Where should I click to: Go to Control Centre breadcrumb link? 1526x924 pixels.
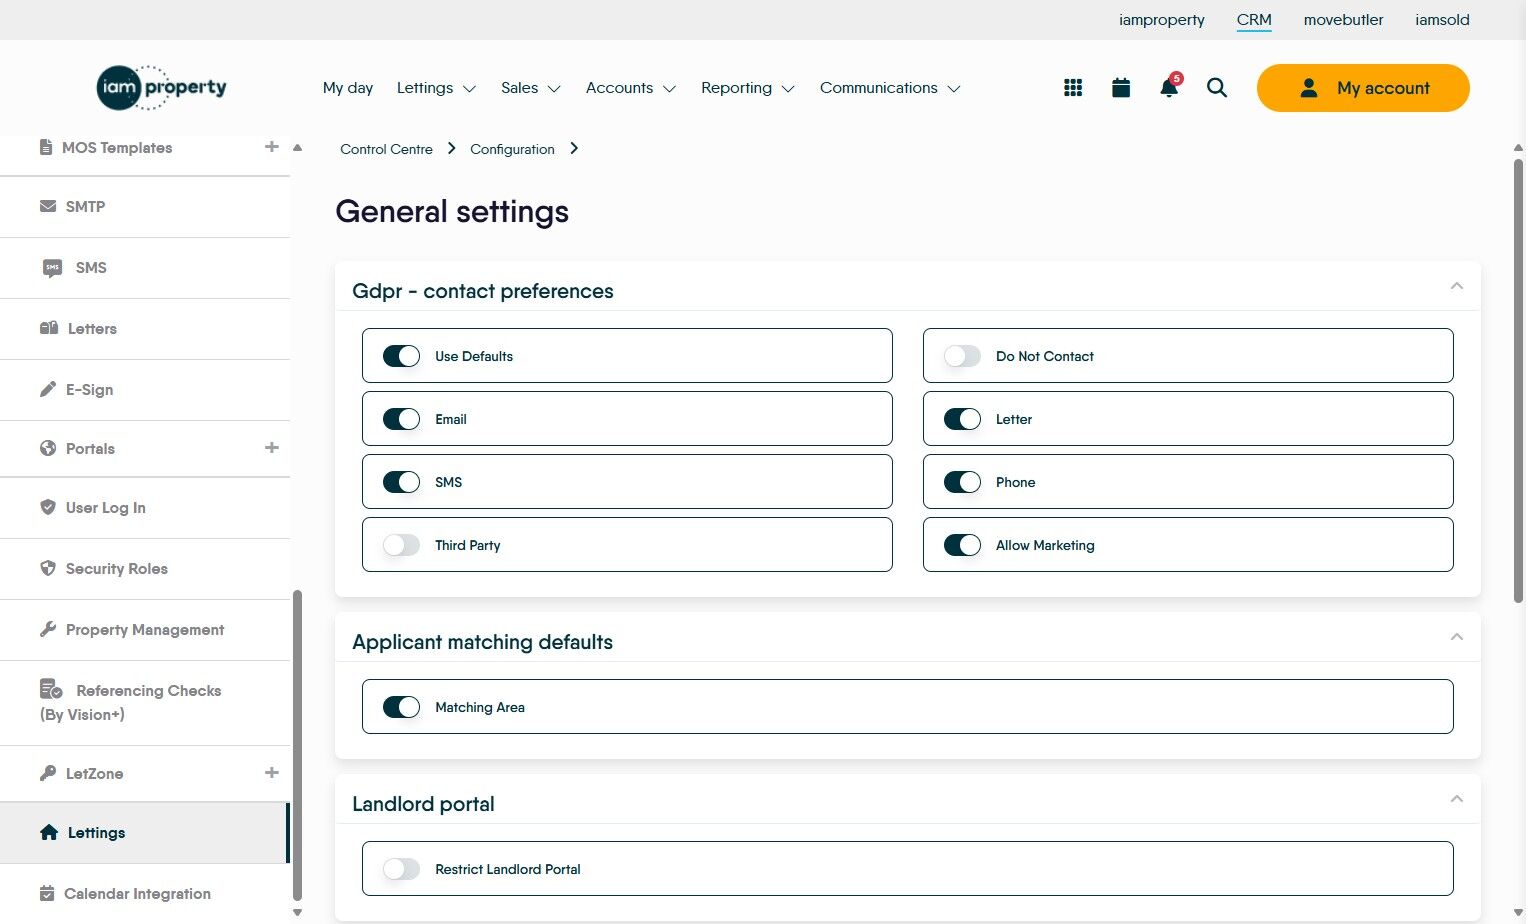click(x=386, y=149)
